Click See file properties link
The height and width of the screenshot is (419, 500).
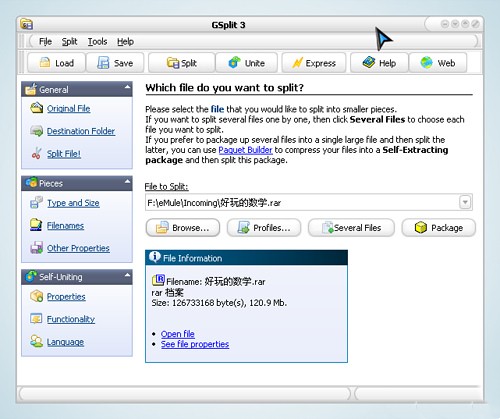195,344
